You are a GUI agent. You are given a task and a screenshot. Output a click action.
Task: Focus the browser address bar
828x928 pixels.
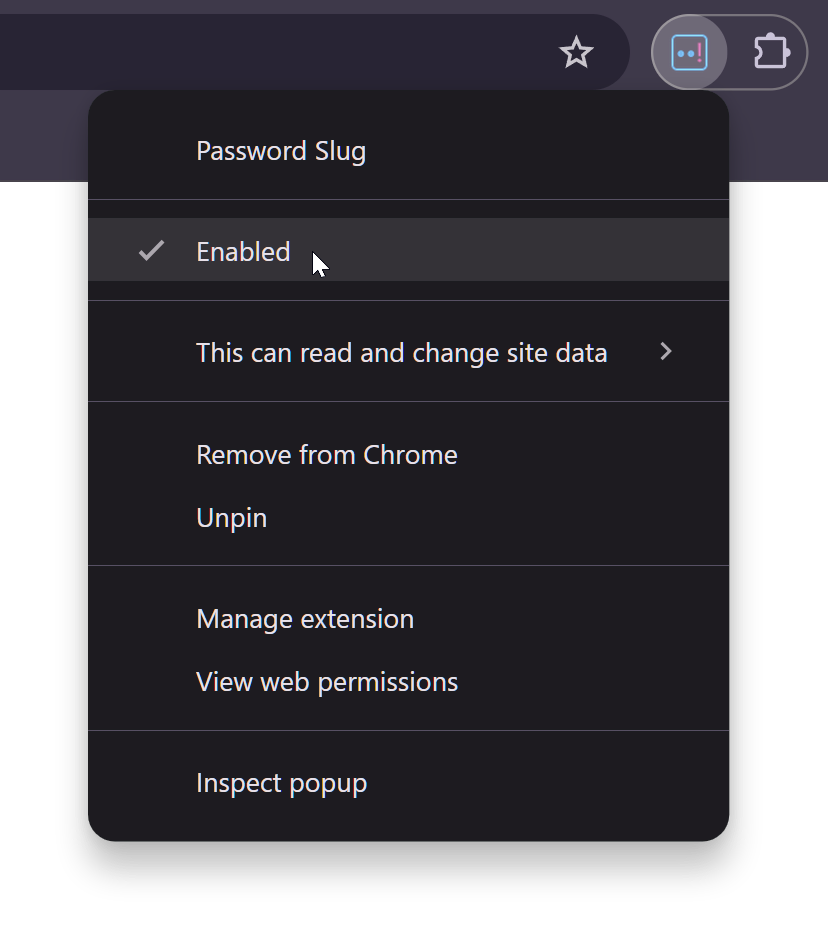250,52
